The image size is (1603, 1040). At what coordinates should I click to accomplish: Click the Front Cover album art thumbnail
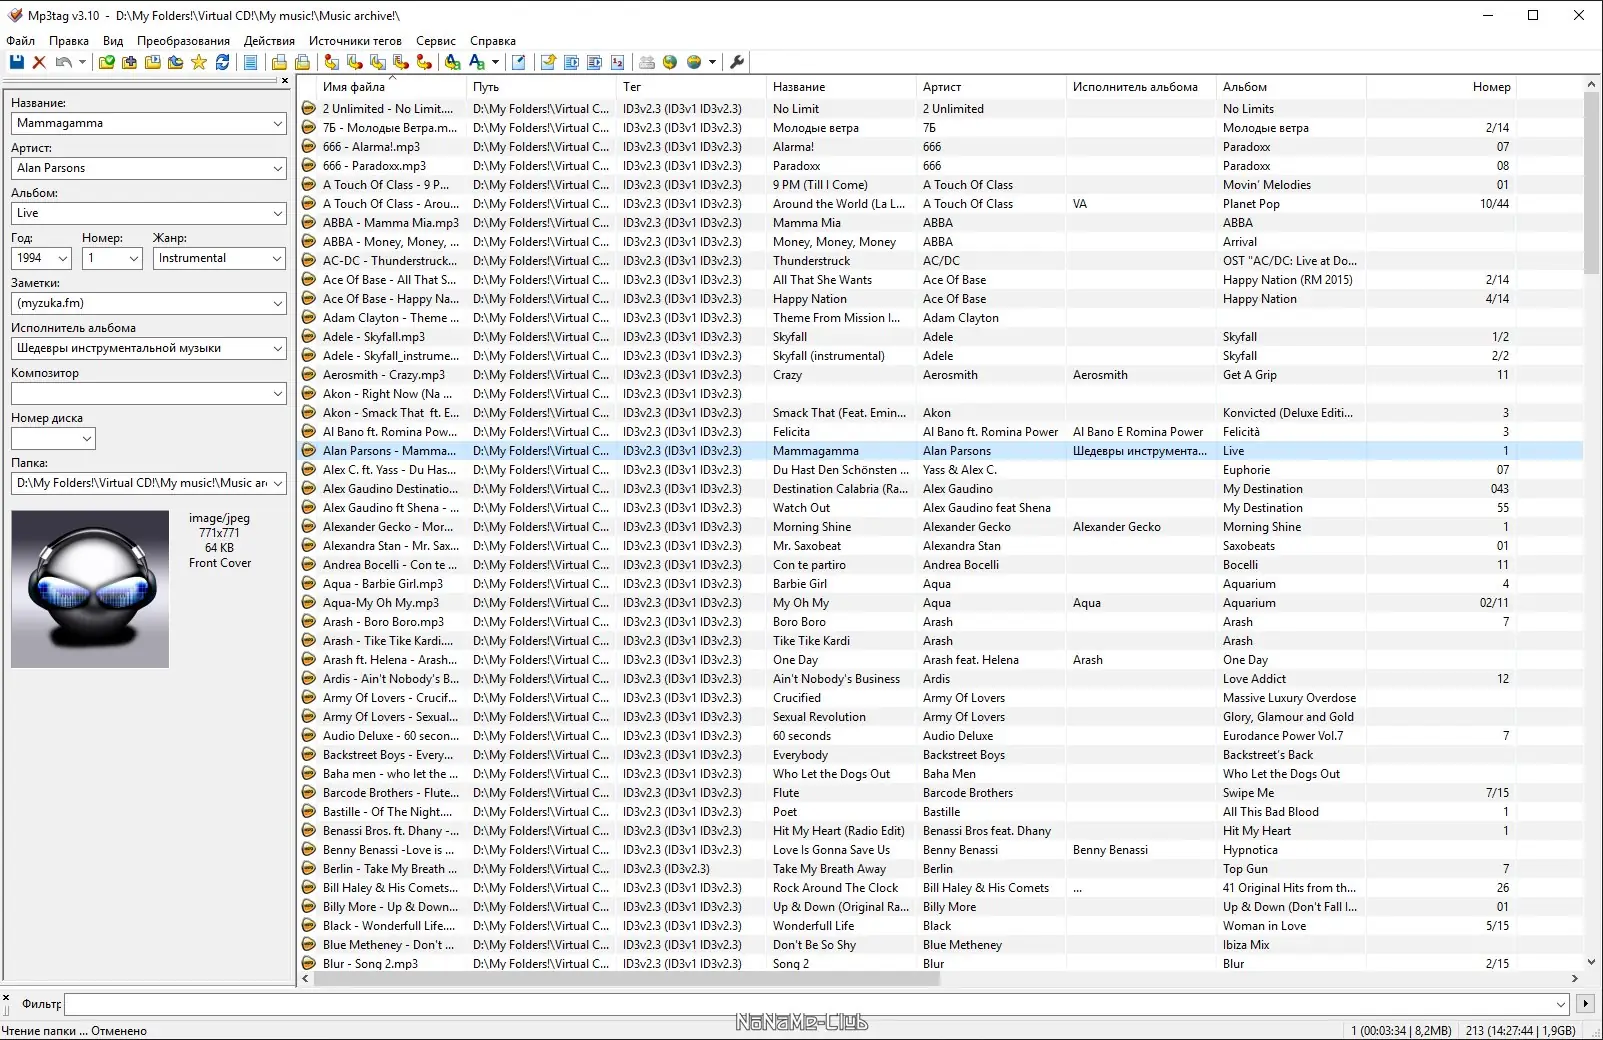pos(89,588)
